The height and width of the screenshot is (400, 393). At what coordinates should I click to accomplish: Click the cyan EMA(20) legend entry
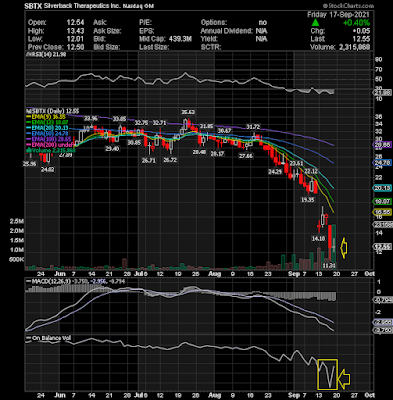point(48,128)
